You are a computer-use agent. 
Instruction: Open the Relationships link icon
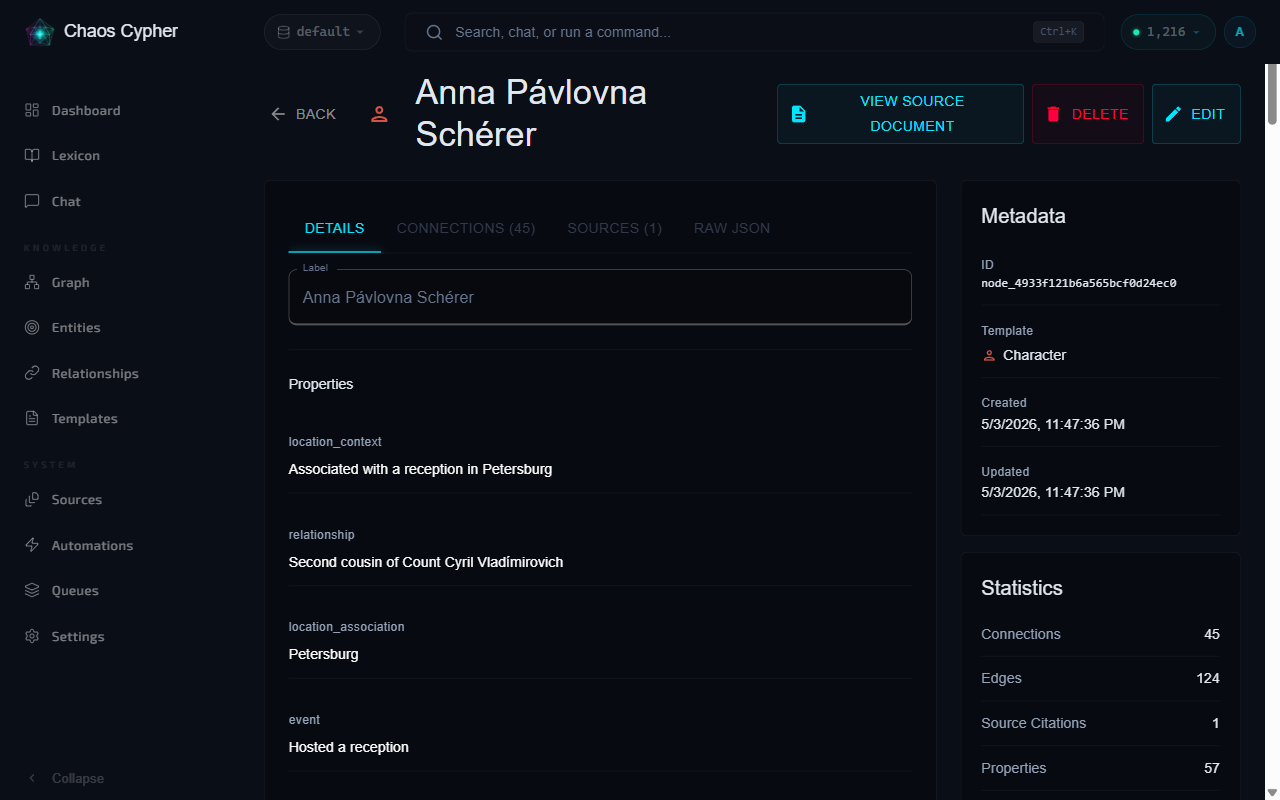pos(32,373)
